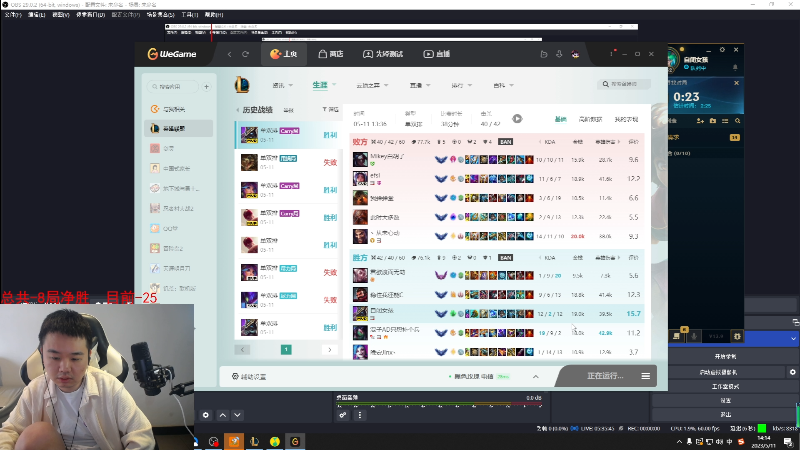Image resolution: width=800 pixels, height=450 pixels.
Task: Open the OBS audio mixer dots menu
Action: (360, 415)
